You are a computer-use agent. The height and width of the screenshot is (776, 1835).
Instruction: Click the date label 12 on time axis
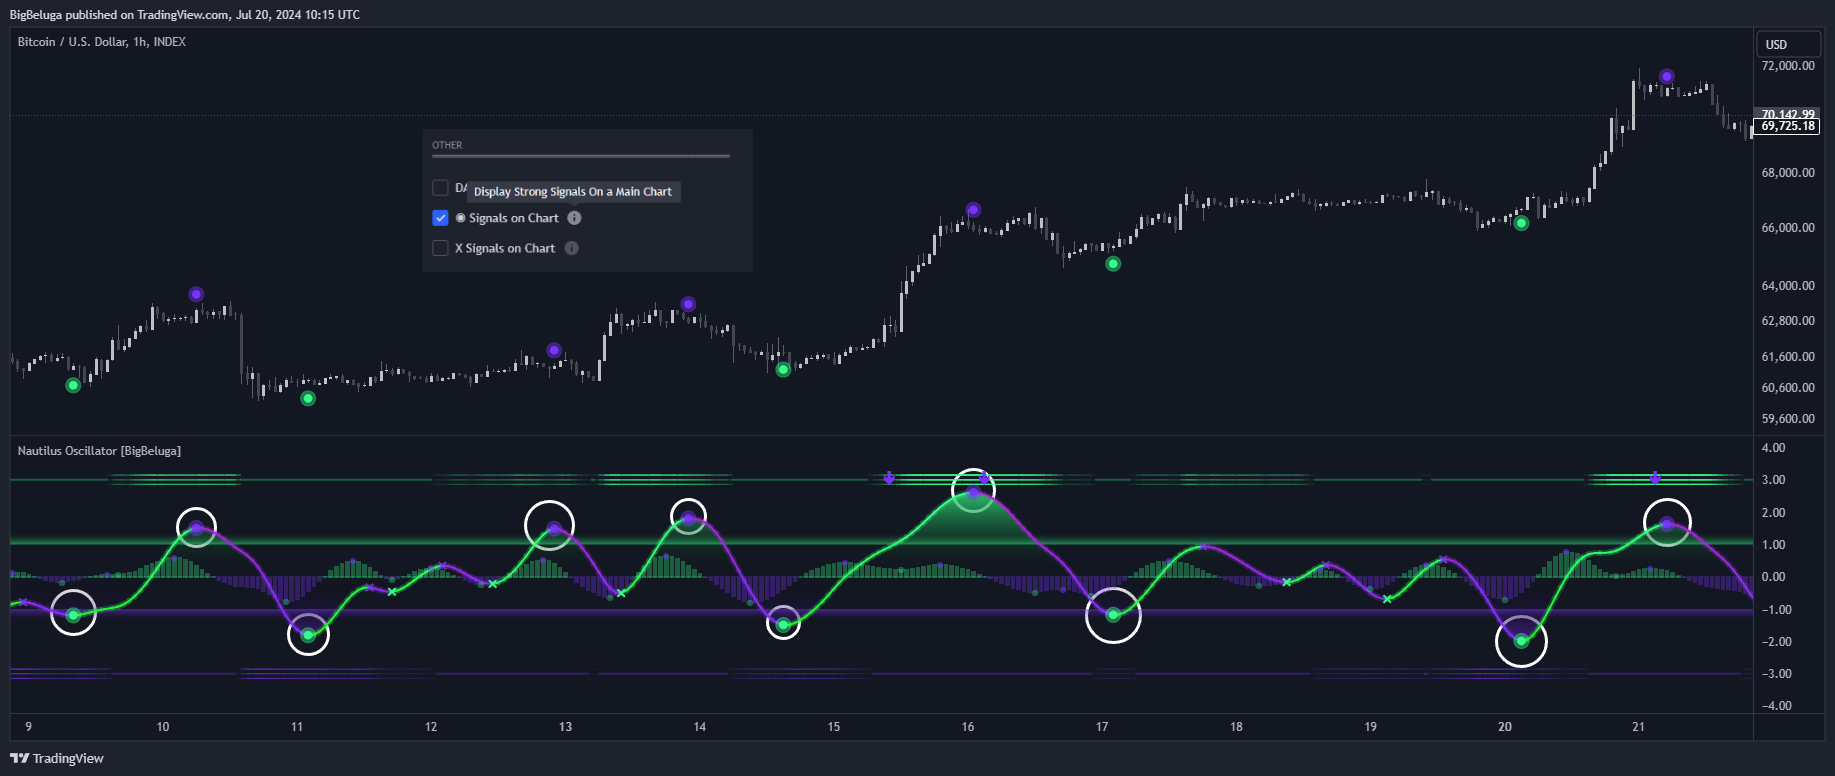(431, 727)
